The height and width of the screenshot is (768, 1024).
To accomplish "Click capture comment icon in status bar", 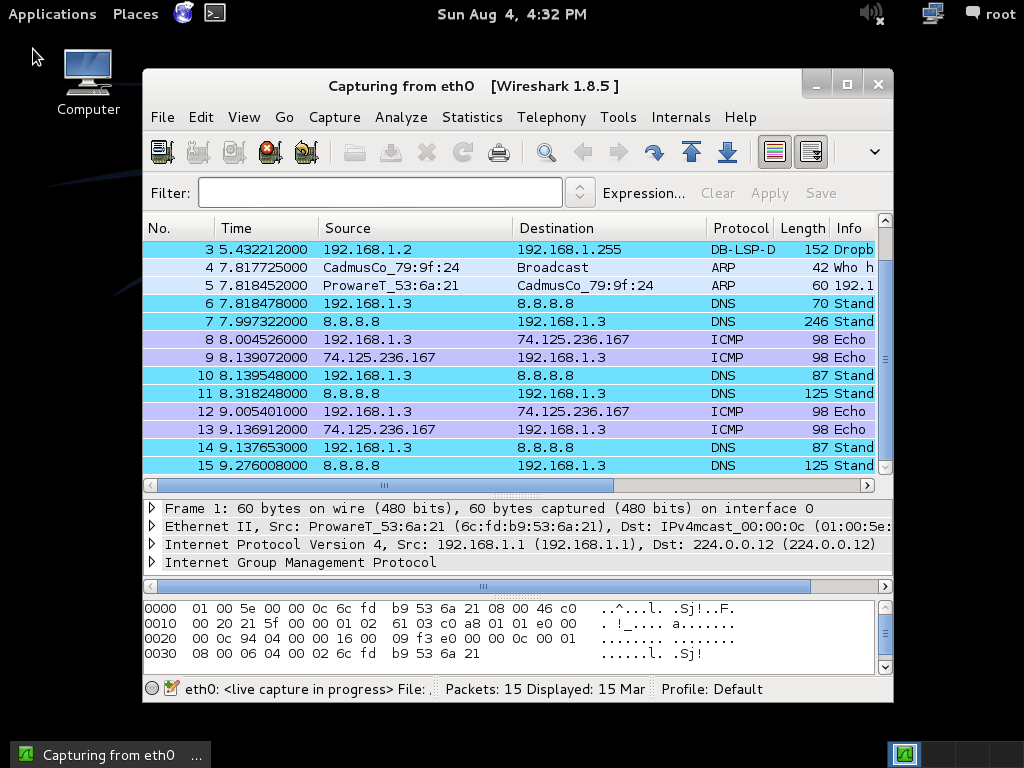I will [x=171, y=688].
